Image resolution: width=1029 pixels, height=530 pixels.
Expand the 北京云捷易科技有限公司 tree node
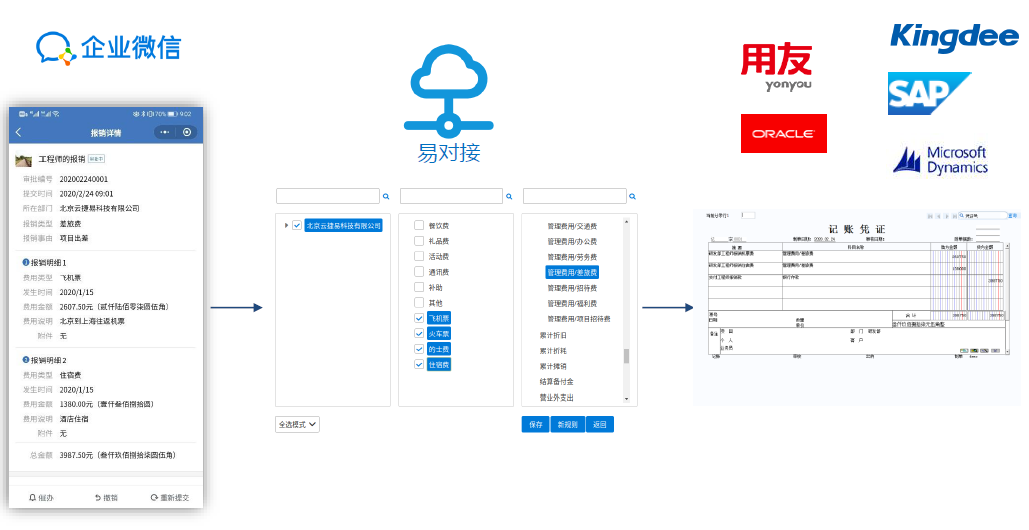(x=286, y=225)
